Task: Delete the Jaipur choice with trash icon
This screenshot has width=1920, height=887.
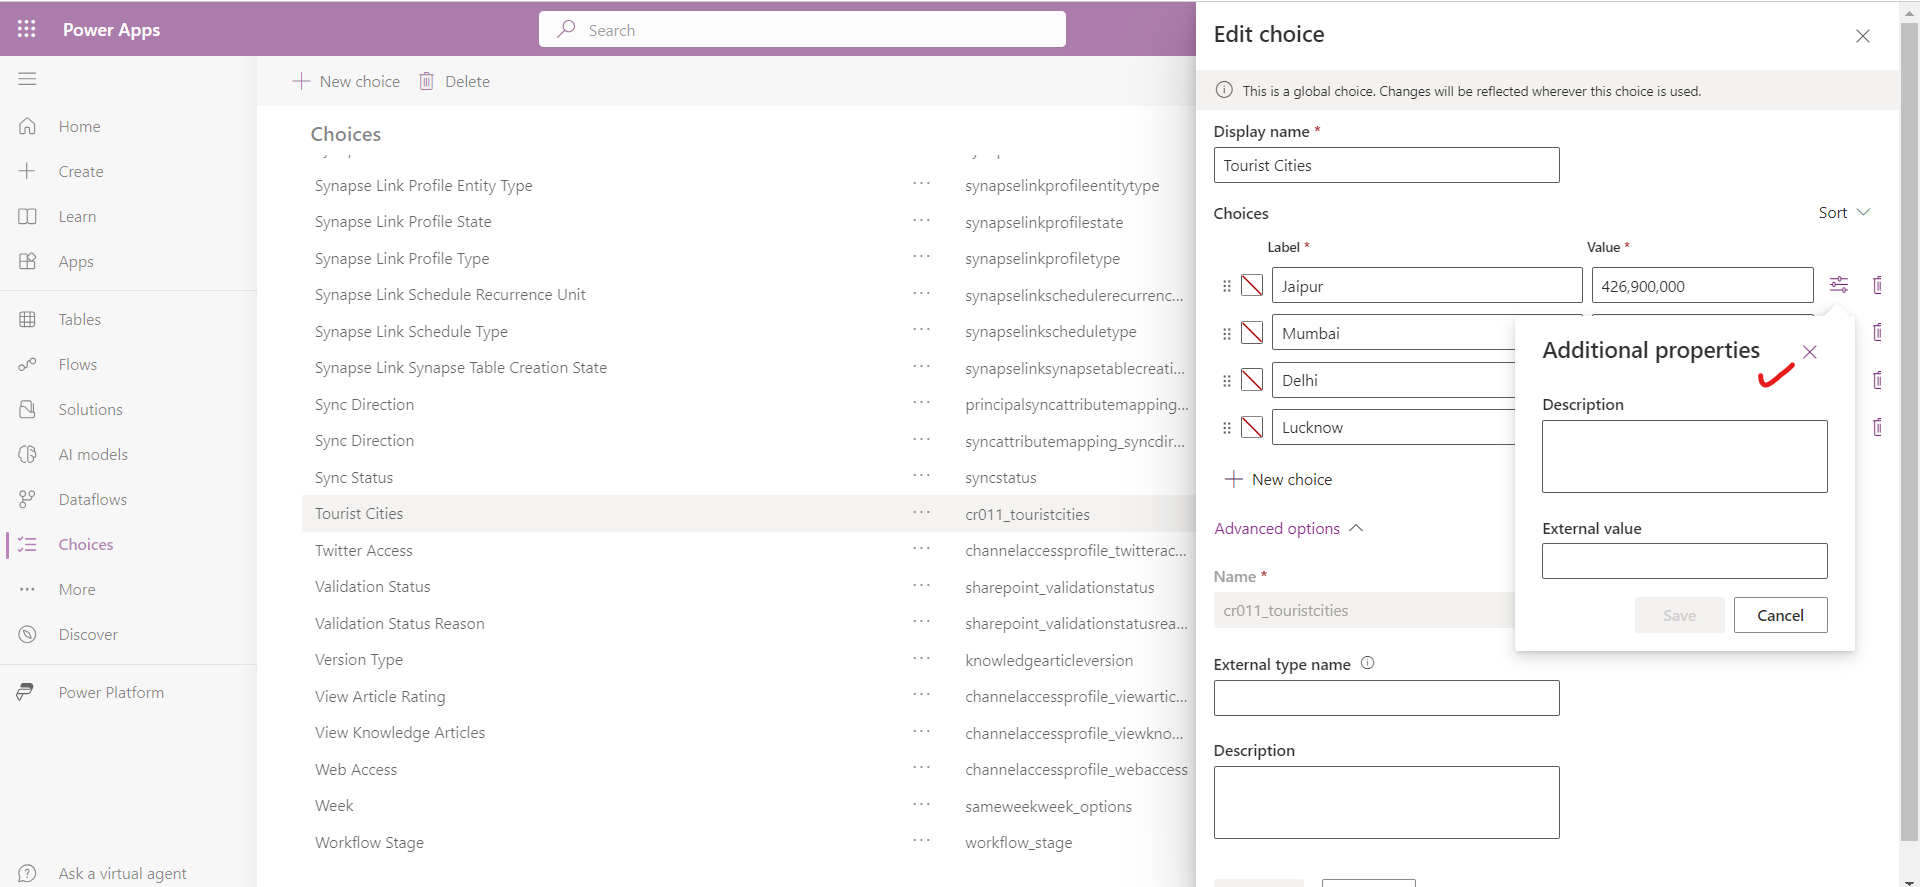Action: [1877, 285]
